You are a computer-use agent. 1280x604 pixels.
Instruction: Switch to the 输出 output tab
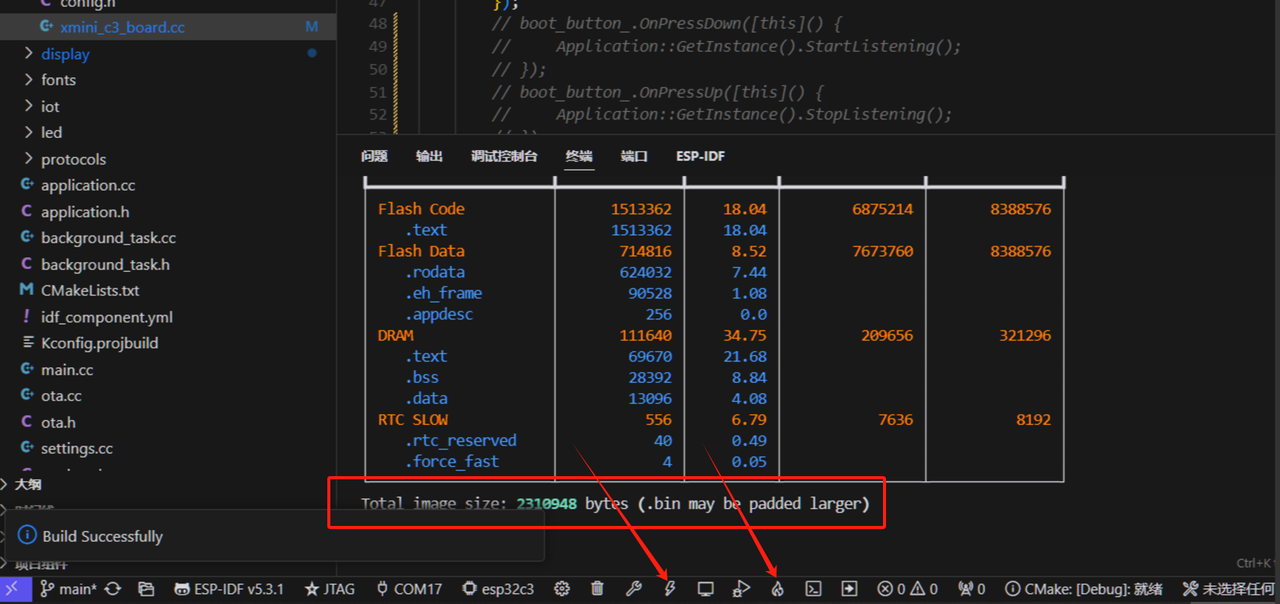click(x=429, y=156)
